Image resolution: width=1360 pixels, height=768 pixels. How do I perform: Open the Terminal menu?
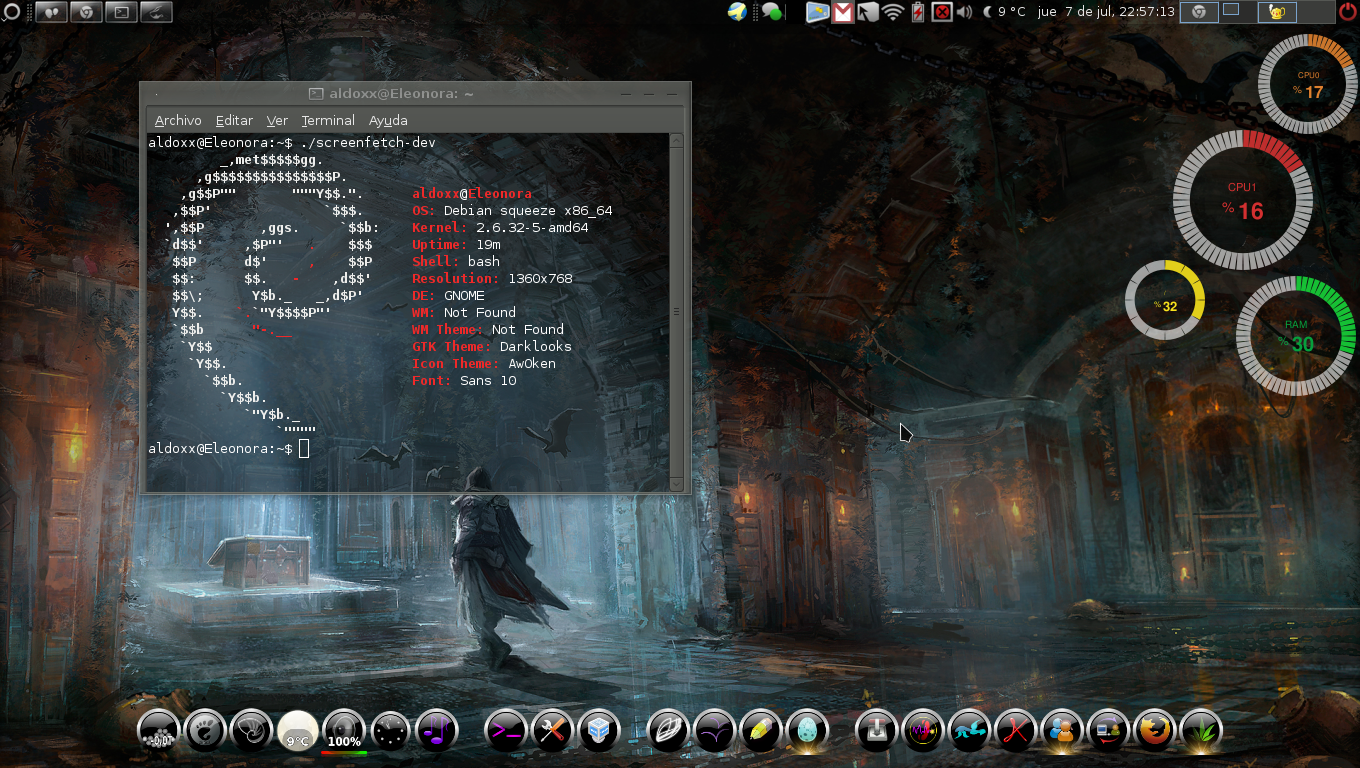(328, 120)
